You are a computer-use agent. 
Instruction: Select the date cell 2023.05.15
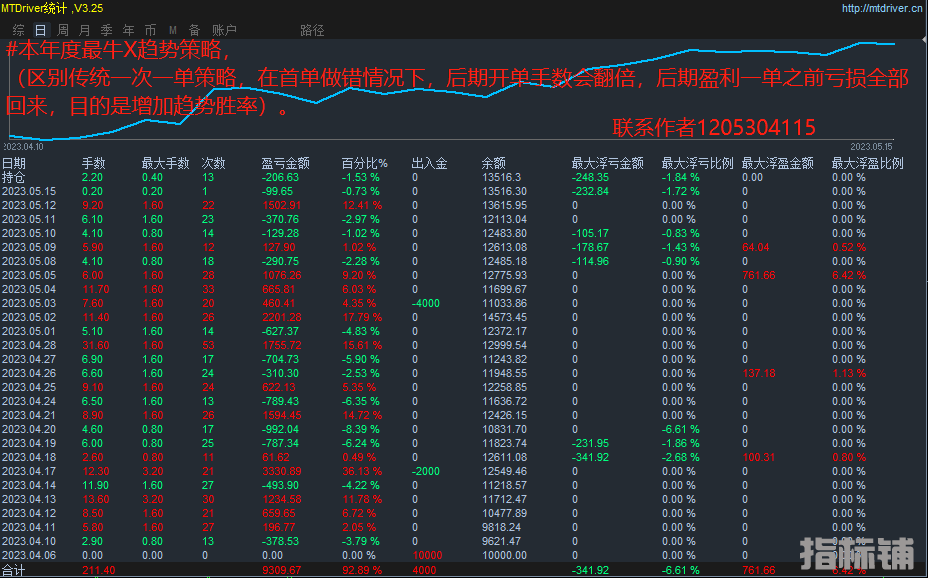coord(29,192)
